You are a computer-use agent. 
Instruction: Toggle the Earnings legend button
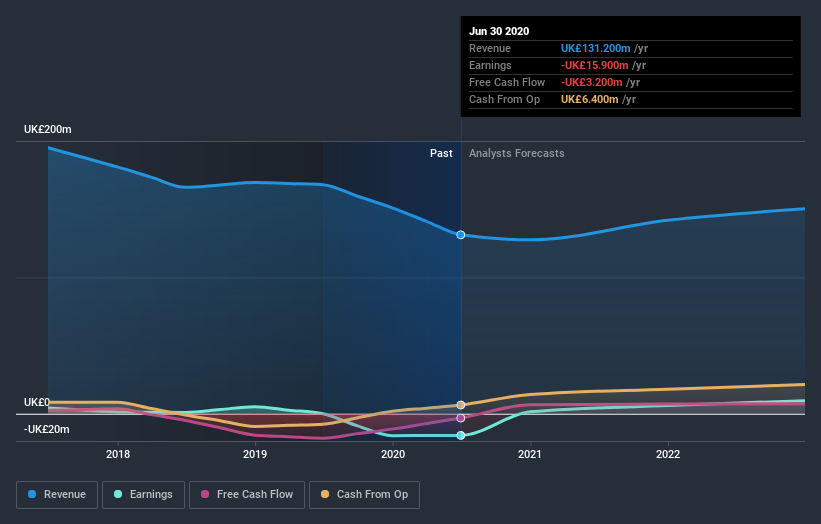coord(143,495)
